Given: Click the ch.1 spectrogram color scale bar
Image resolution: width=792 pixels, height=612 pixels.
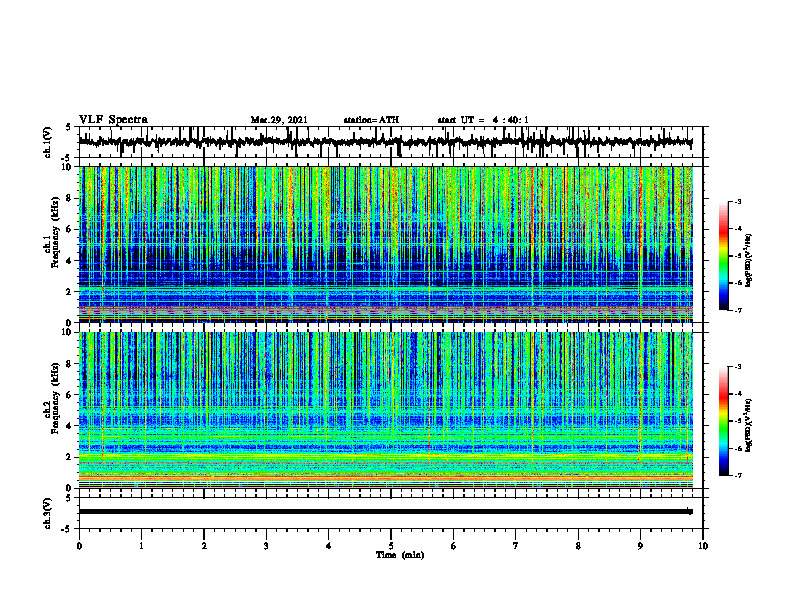Looking at the screenshot, I should pyautogui.click(x=724, y=256).
